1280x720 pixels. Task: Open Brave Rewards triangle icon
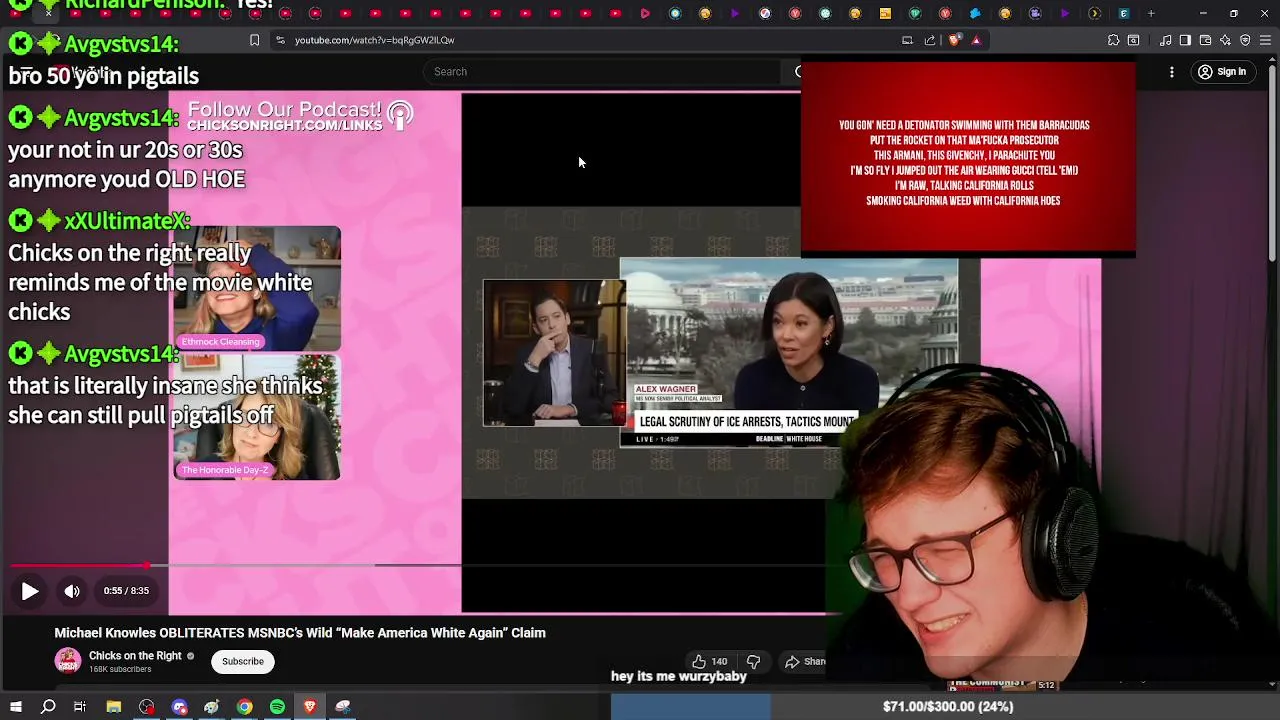[976, 40]
